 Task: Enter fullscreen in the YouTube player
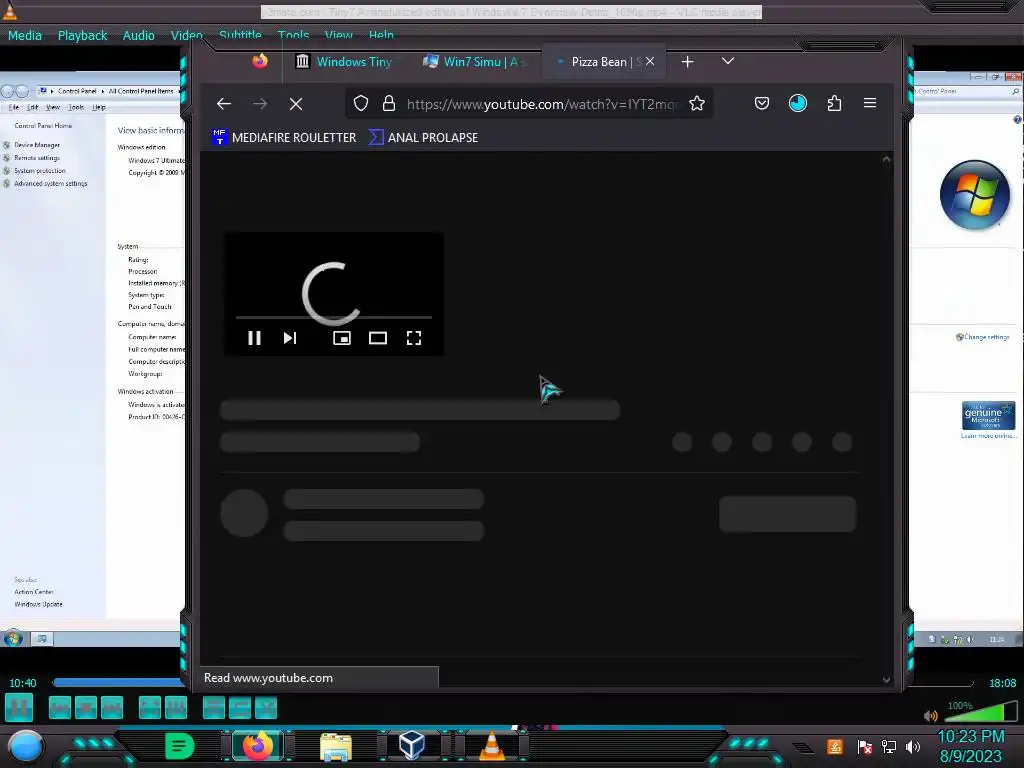(x=413, y=338)
